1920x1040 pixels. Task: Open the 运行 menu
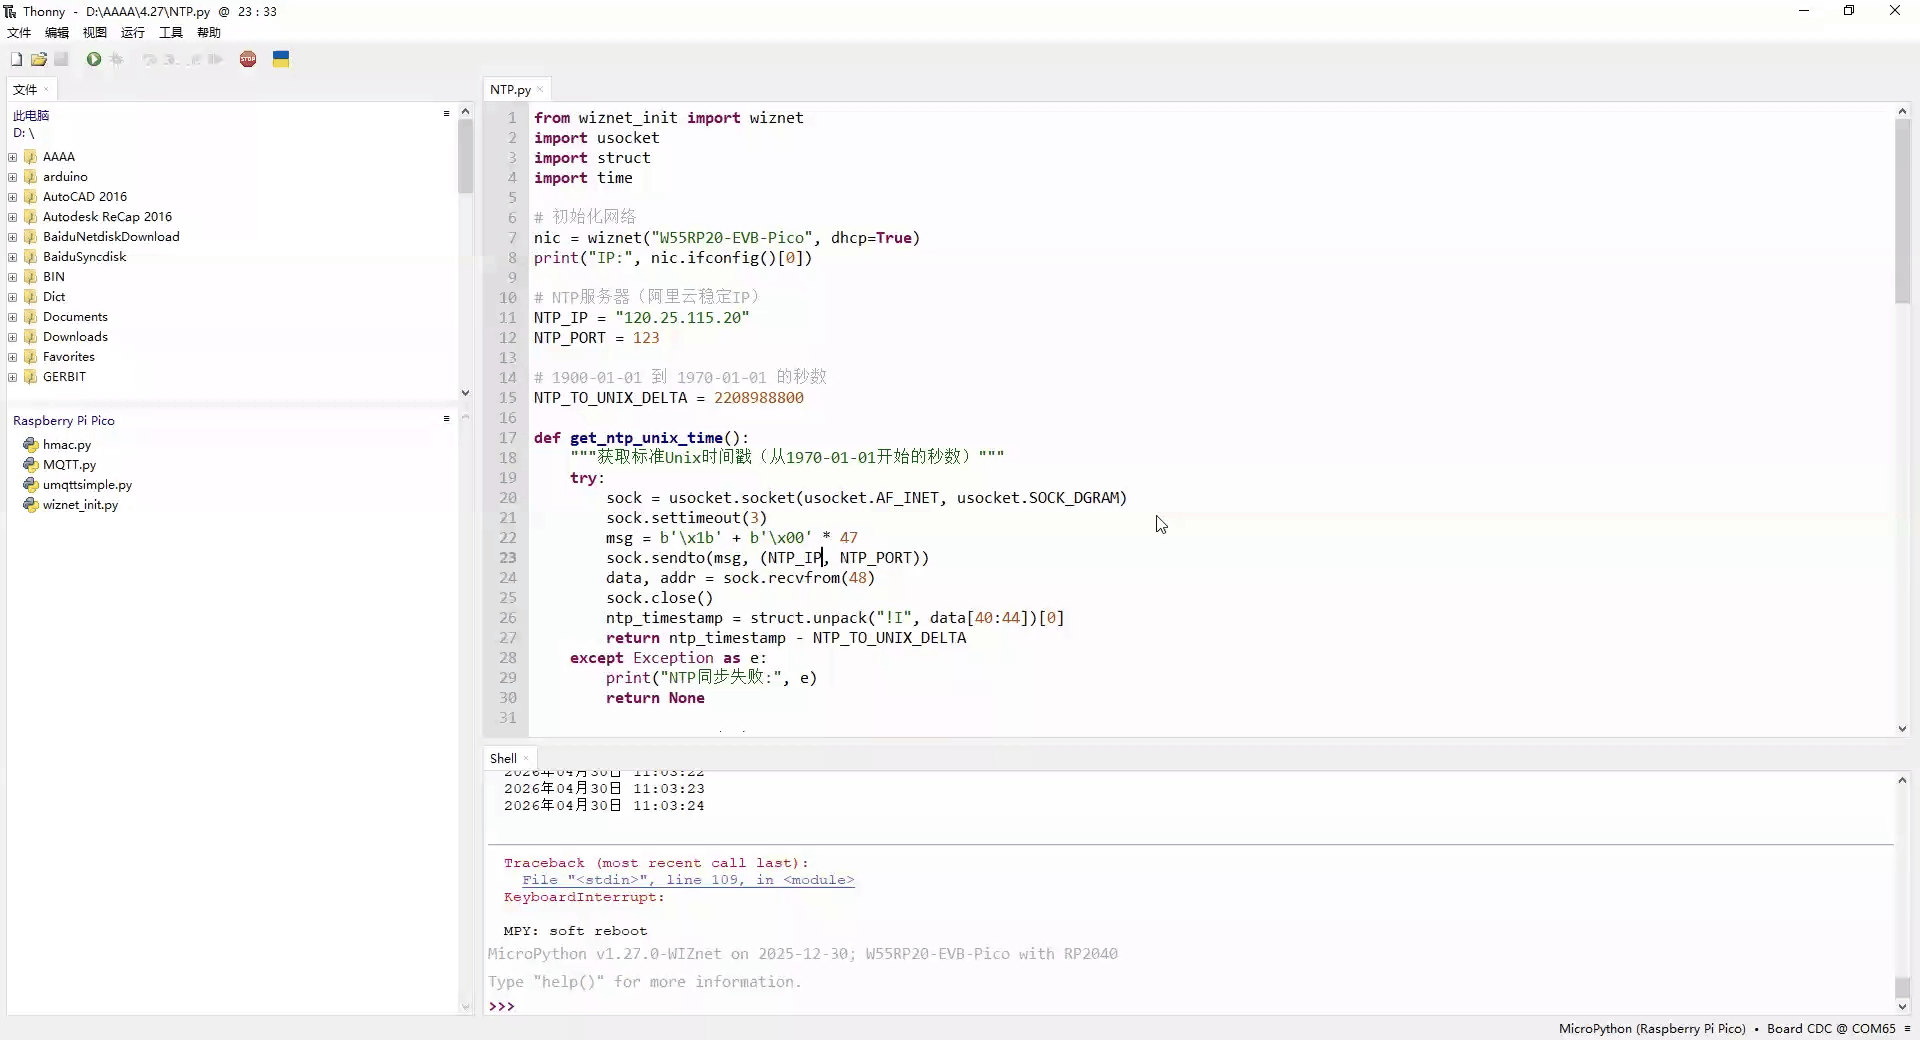tap(133, 33)
